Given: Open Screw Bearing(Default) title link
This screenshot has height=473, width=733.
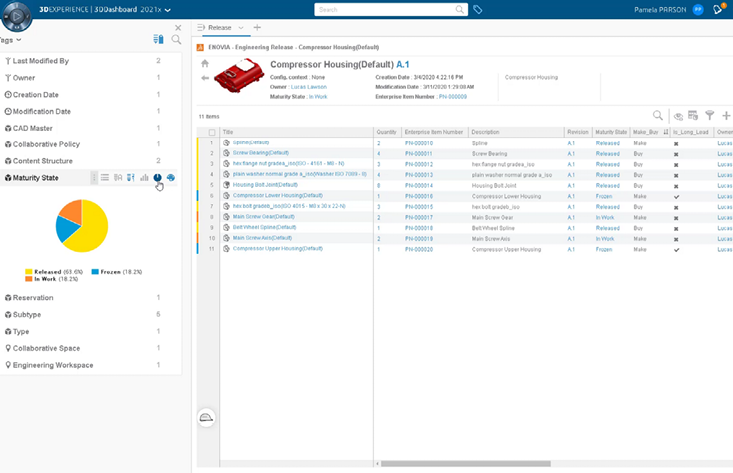Looking at the screenshot, I should (x=261, y=153).
